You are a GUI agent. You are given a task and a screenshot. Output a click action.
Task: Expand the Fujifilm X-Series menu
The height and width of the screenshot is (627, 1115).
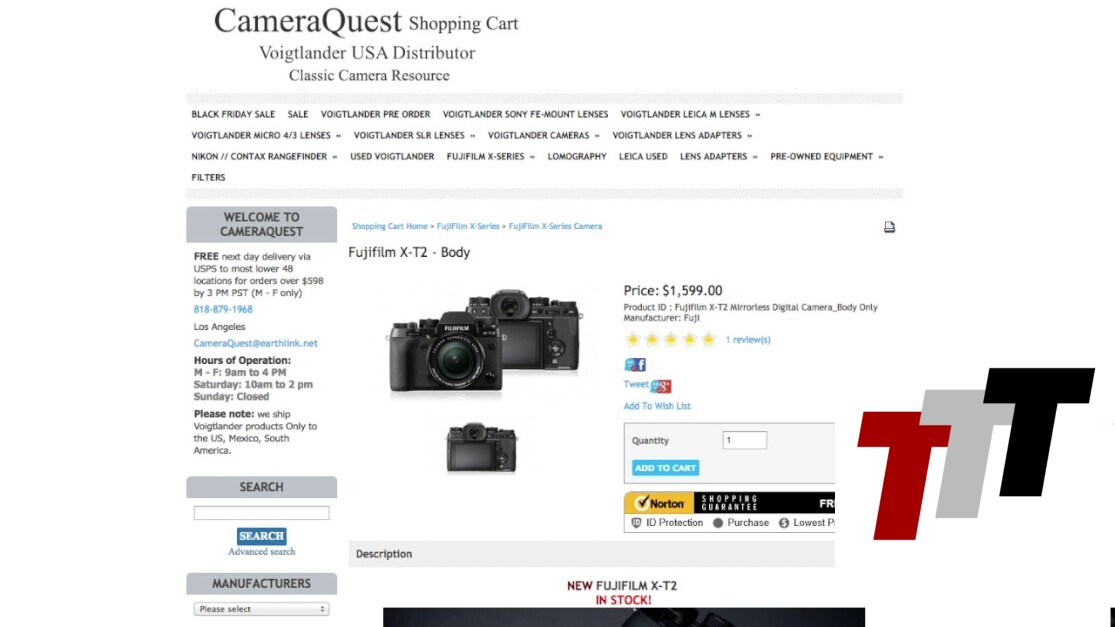tap(491, 156)
